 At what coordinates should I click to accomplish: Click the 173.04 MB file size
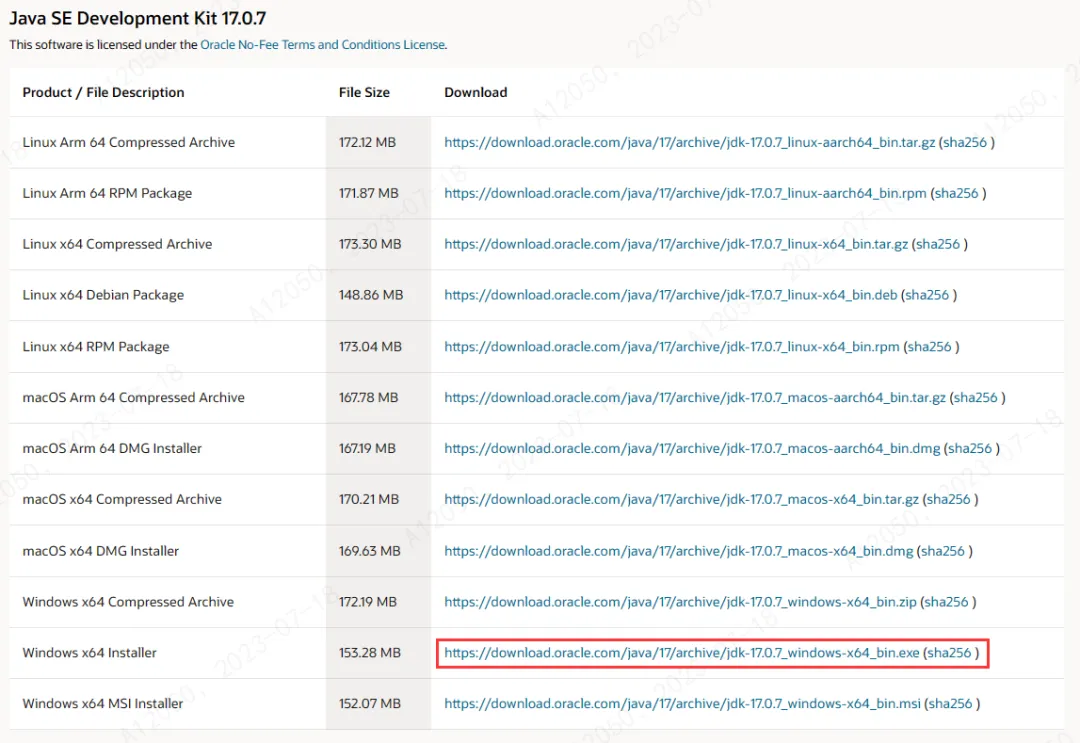370,347
